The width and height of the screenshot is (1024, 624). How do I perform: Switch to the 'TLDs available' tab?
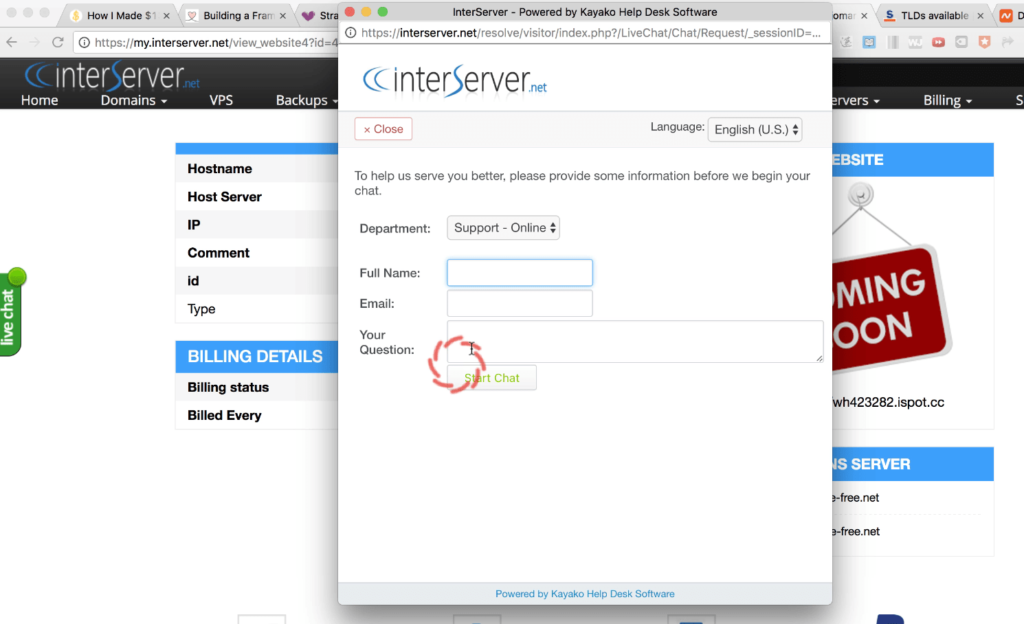934,16
